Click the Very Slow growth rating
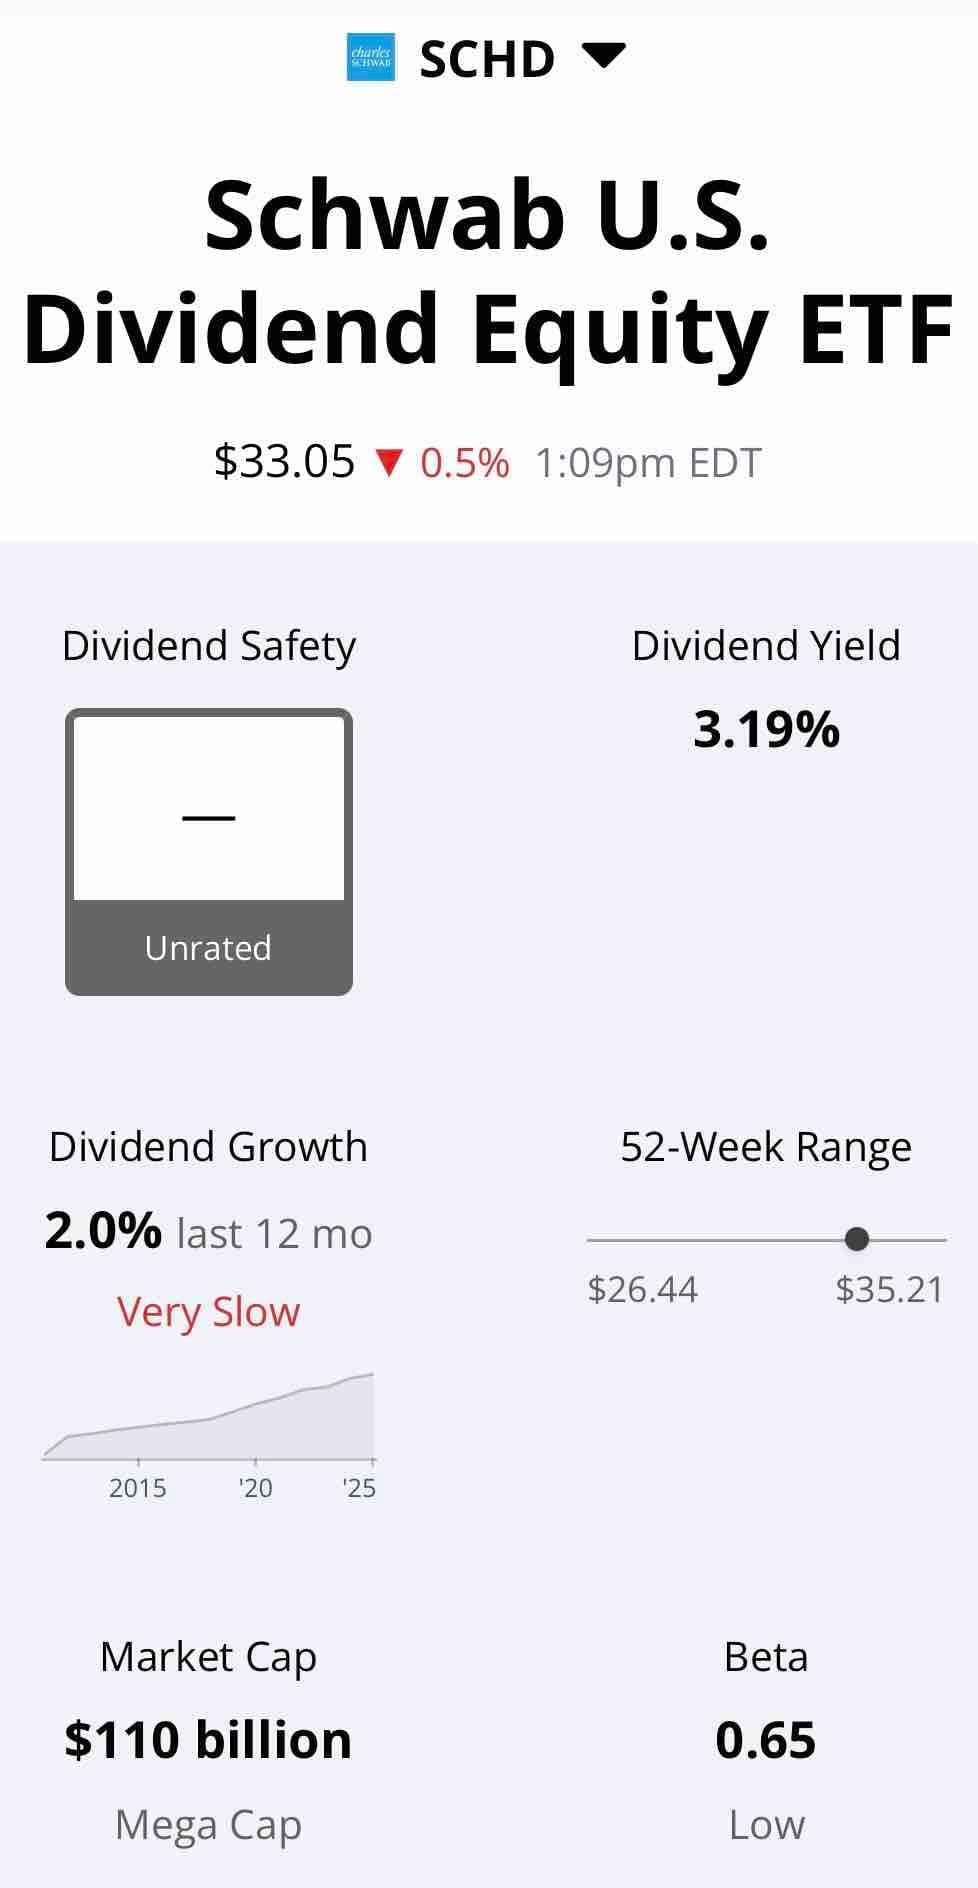The height and width of the screenshot is (1888, 978). [x=209, y=1311]
